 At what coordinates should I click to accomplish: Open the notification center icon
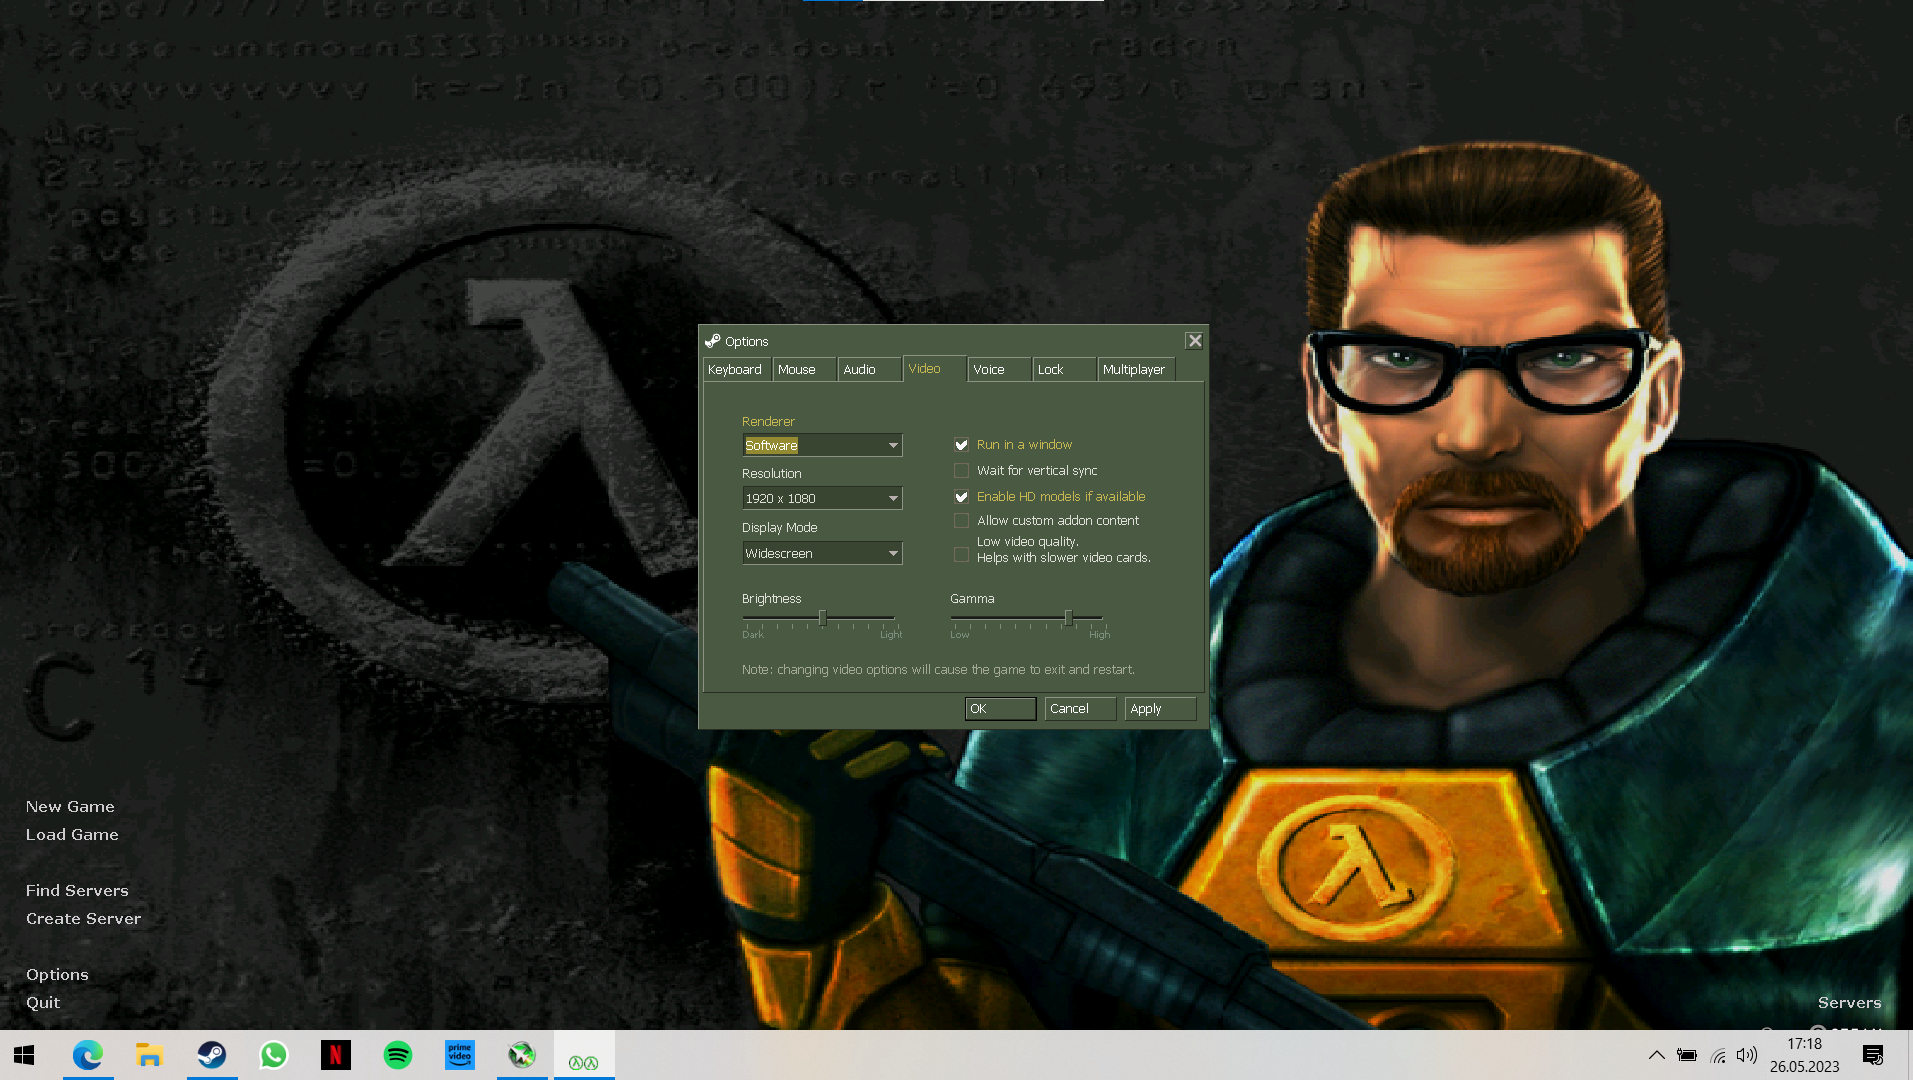click(1873, 1055)
